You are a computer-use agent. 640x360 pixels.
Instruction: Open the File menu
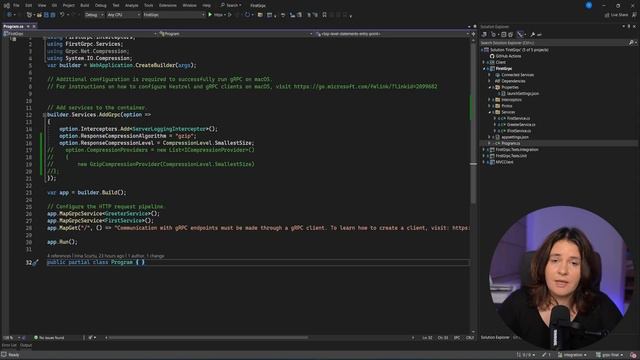coord(16,5)
